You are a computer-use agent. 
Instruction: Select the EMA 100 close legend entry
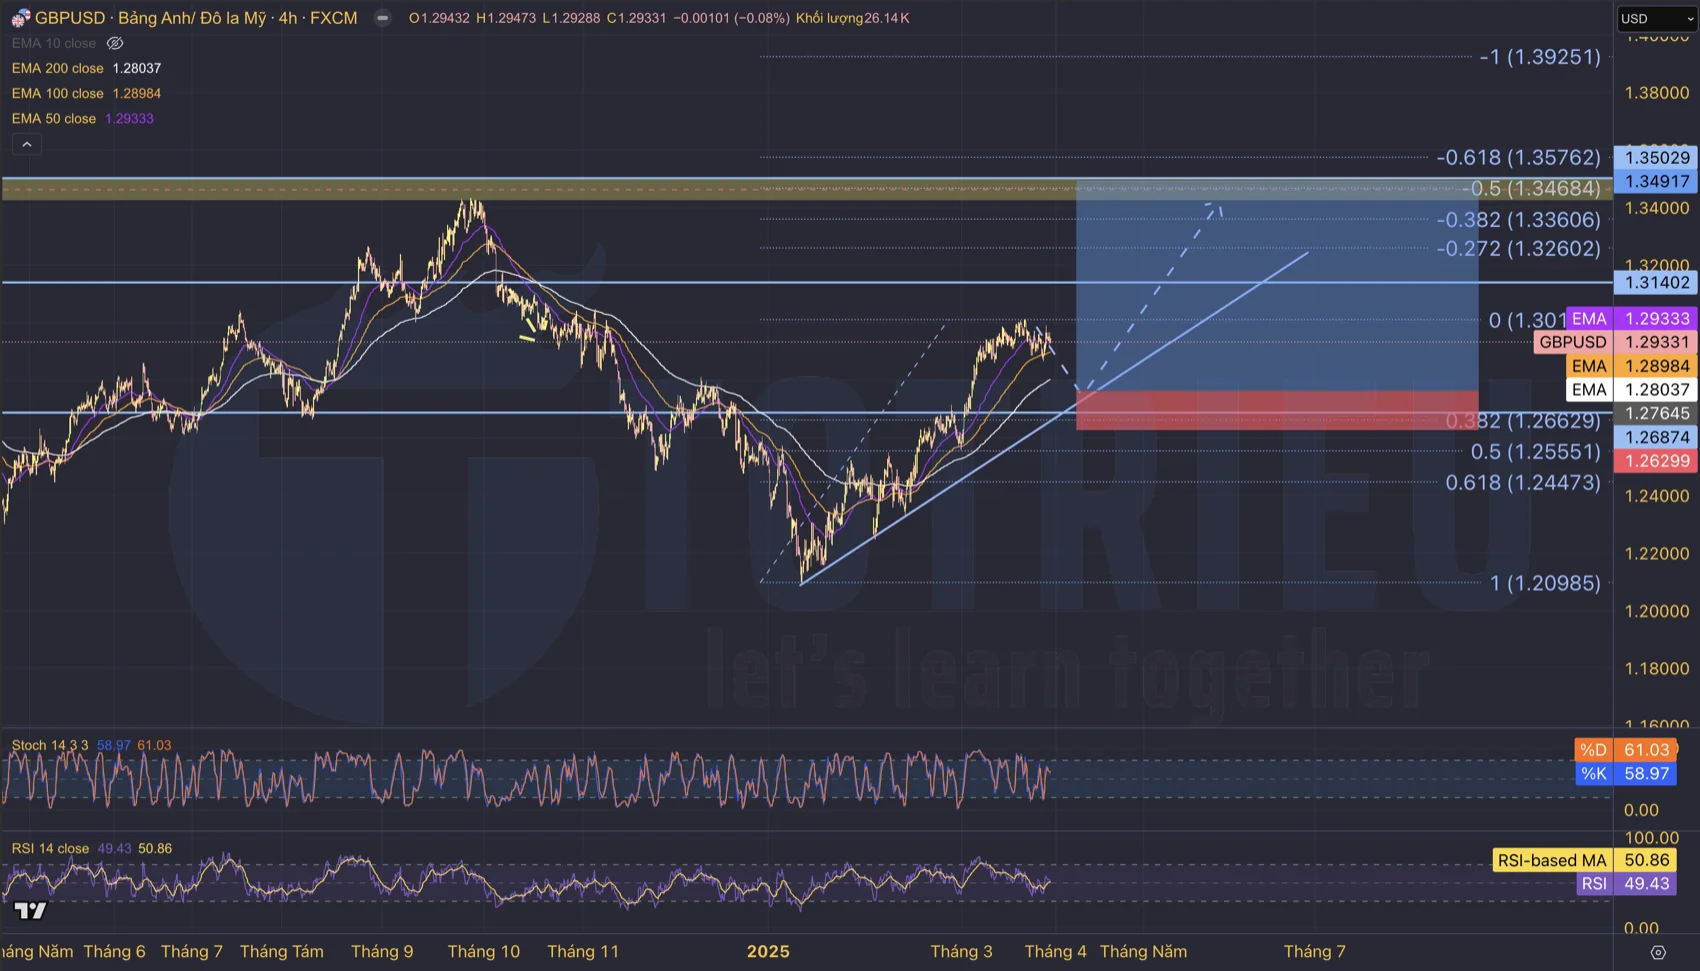click(x=57, y=93)
